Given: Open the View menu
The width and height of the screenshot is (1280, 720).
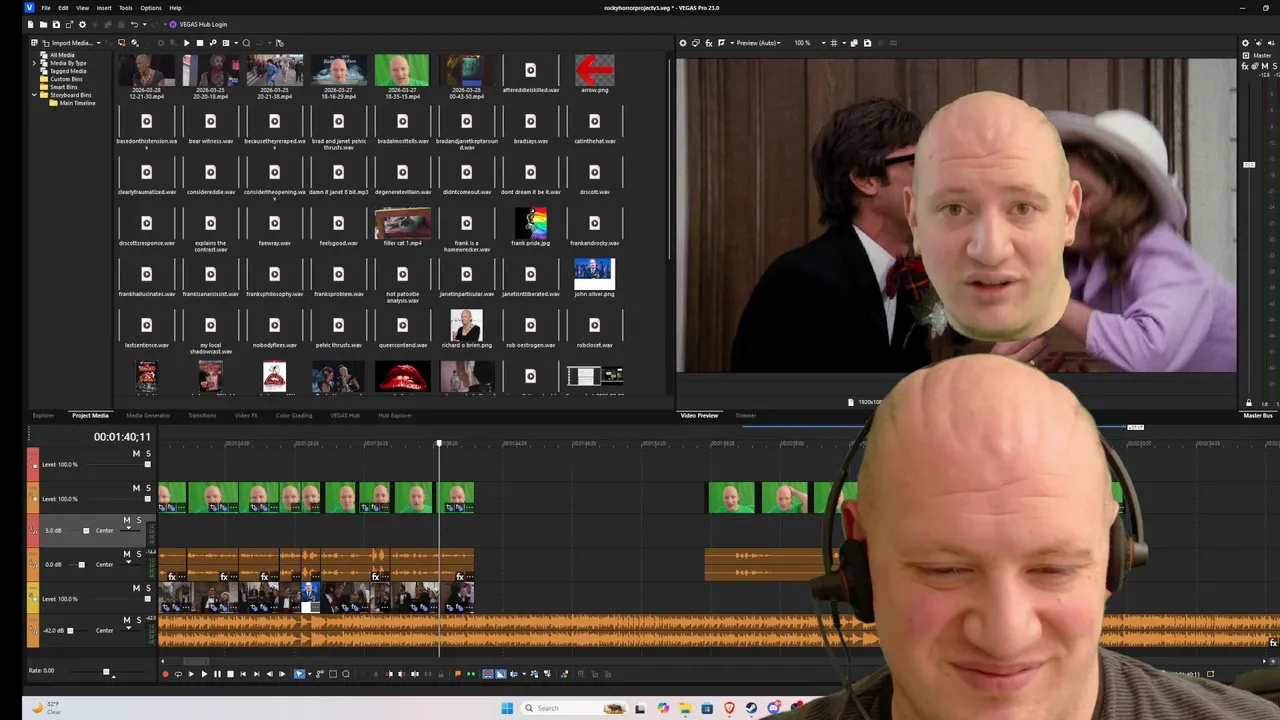Looking at the screenshot, I should (x=83, y=8).
